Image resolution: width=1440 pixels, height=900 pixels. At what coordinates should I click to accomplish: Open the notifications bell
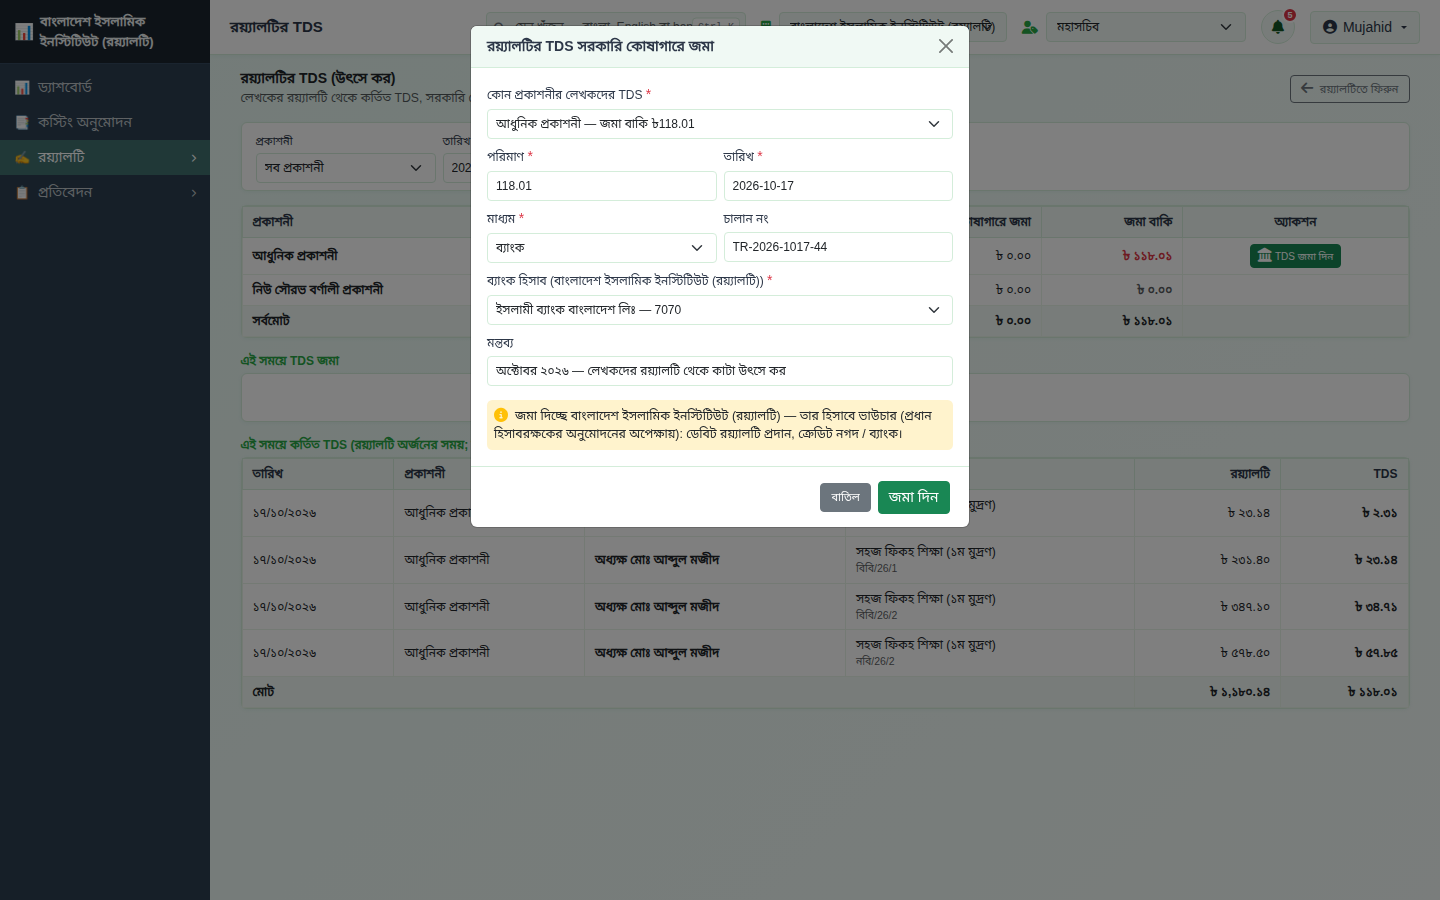(x=1278, y=27)
